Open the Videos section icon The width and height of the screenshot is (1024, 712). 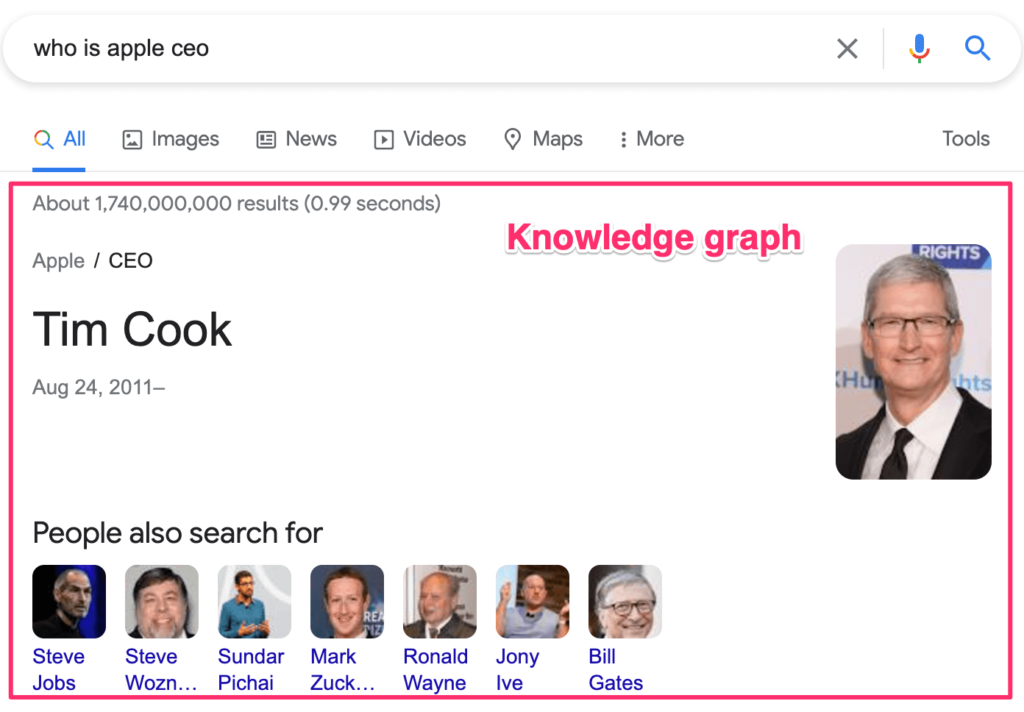pyautogui.click(x=383, y=139)
